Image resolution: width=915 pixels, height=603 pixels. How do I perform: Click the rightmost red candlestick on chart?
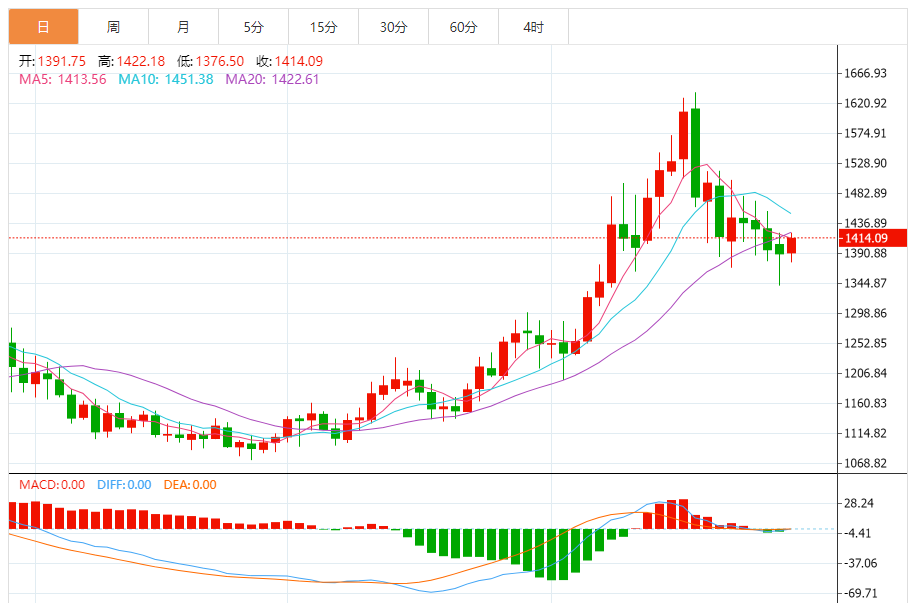pos(792,246)
